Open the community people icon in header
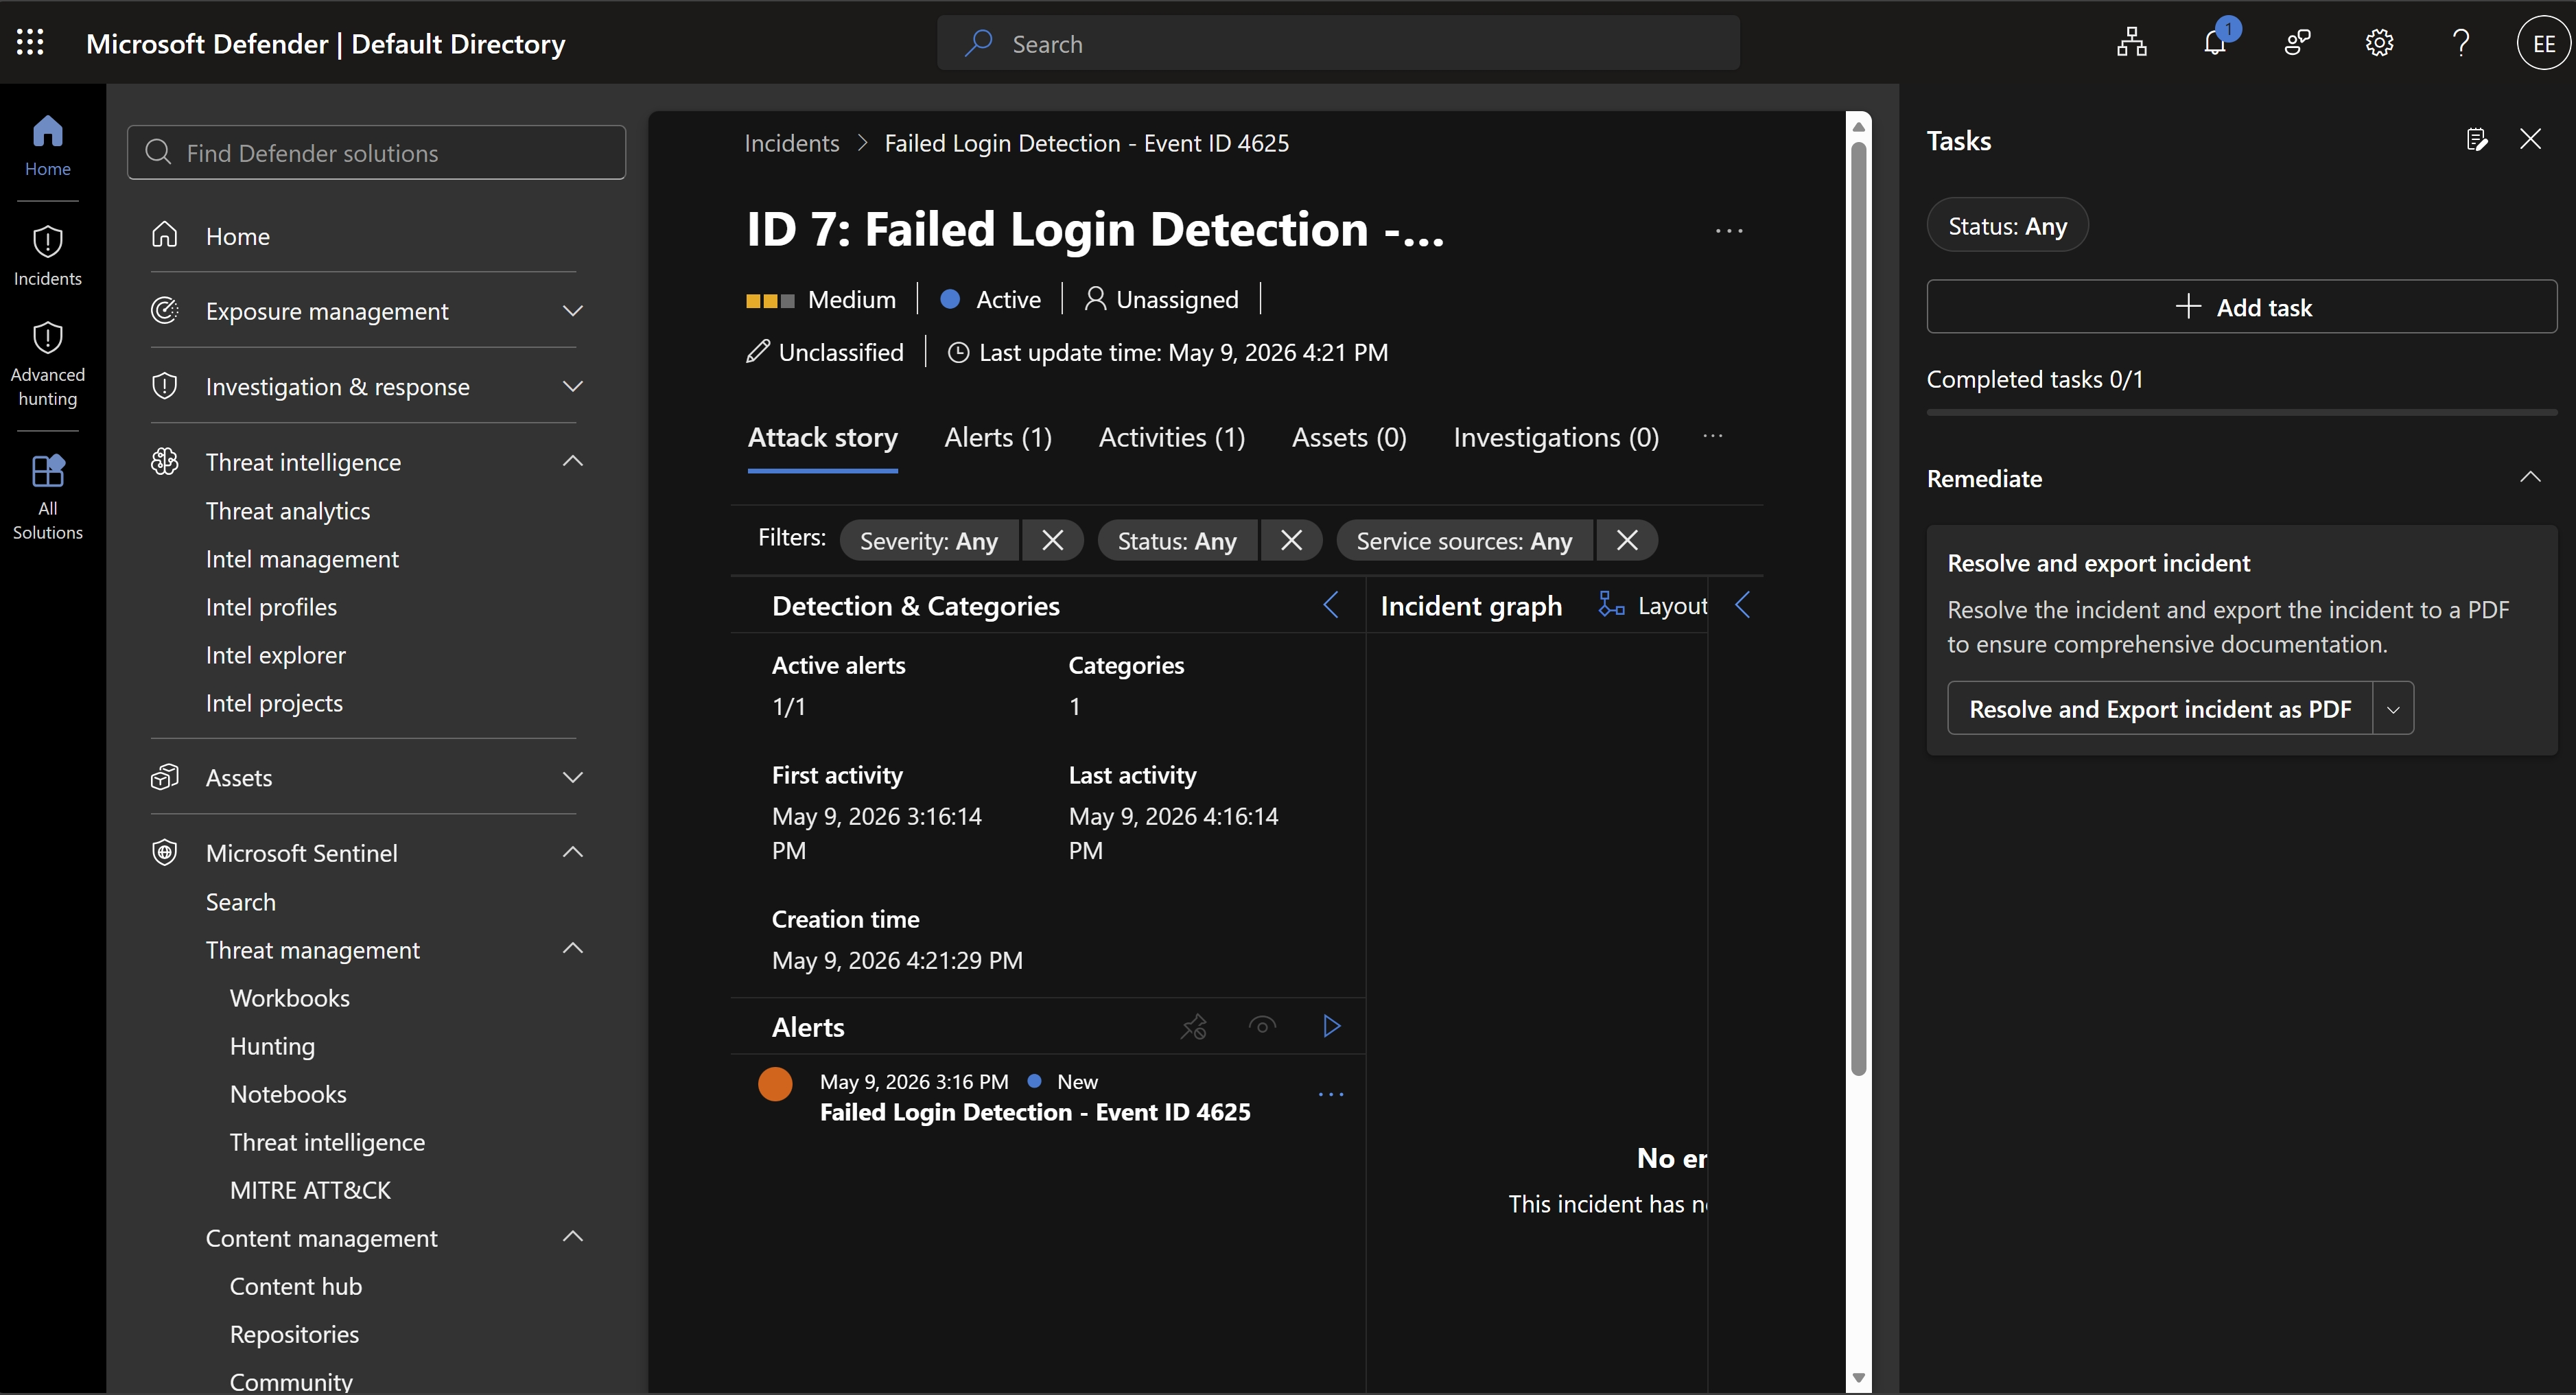The image size is (2576, 1395). click(2297, 43)
